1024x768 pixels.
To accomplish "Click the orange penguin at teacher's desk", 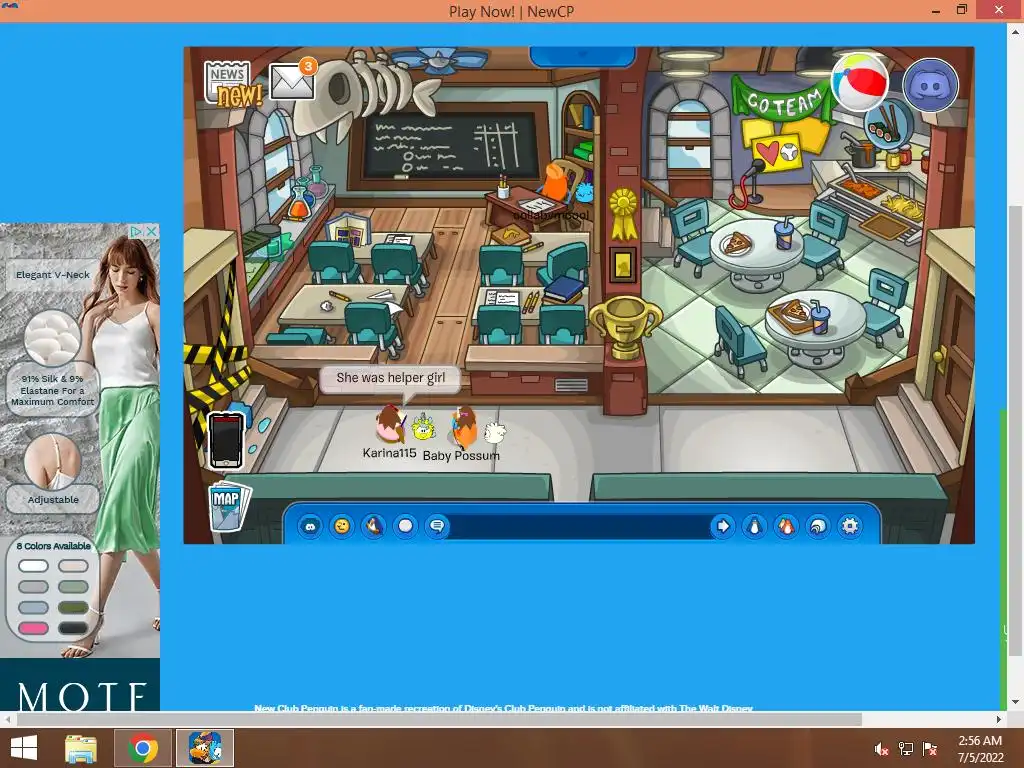I will (x=555, y=182).
